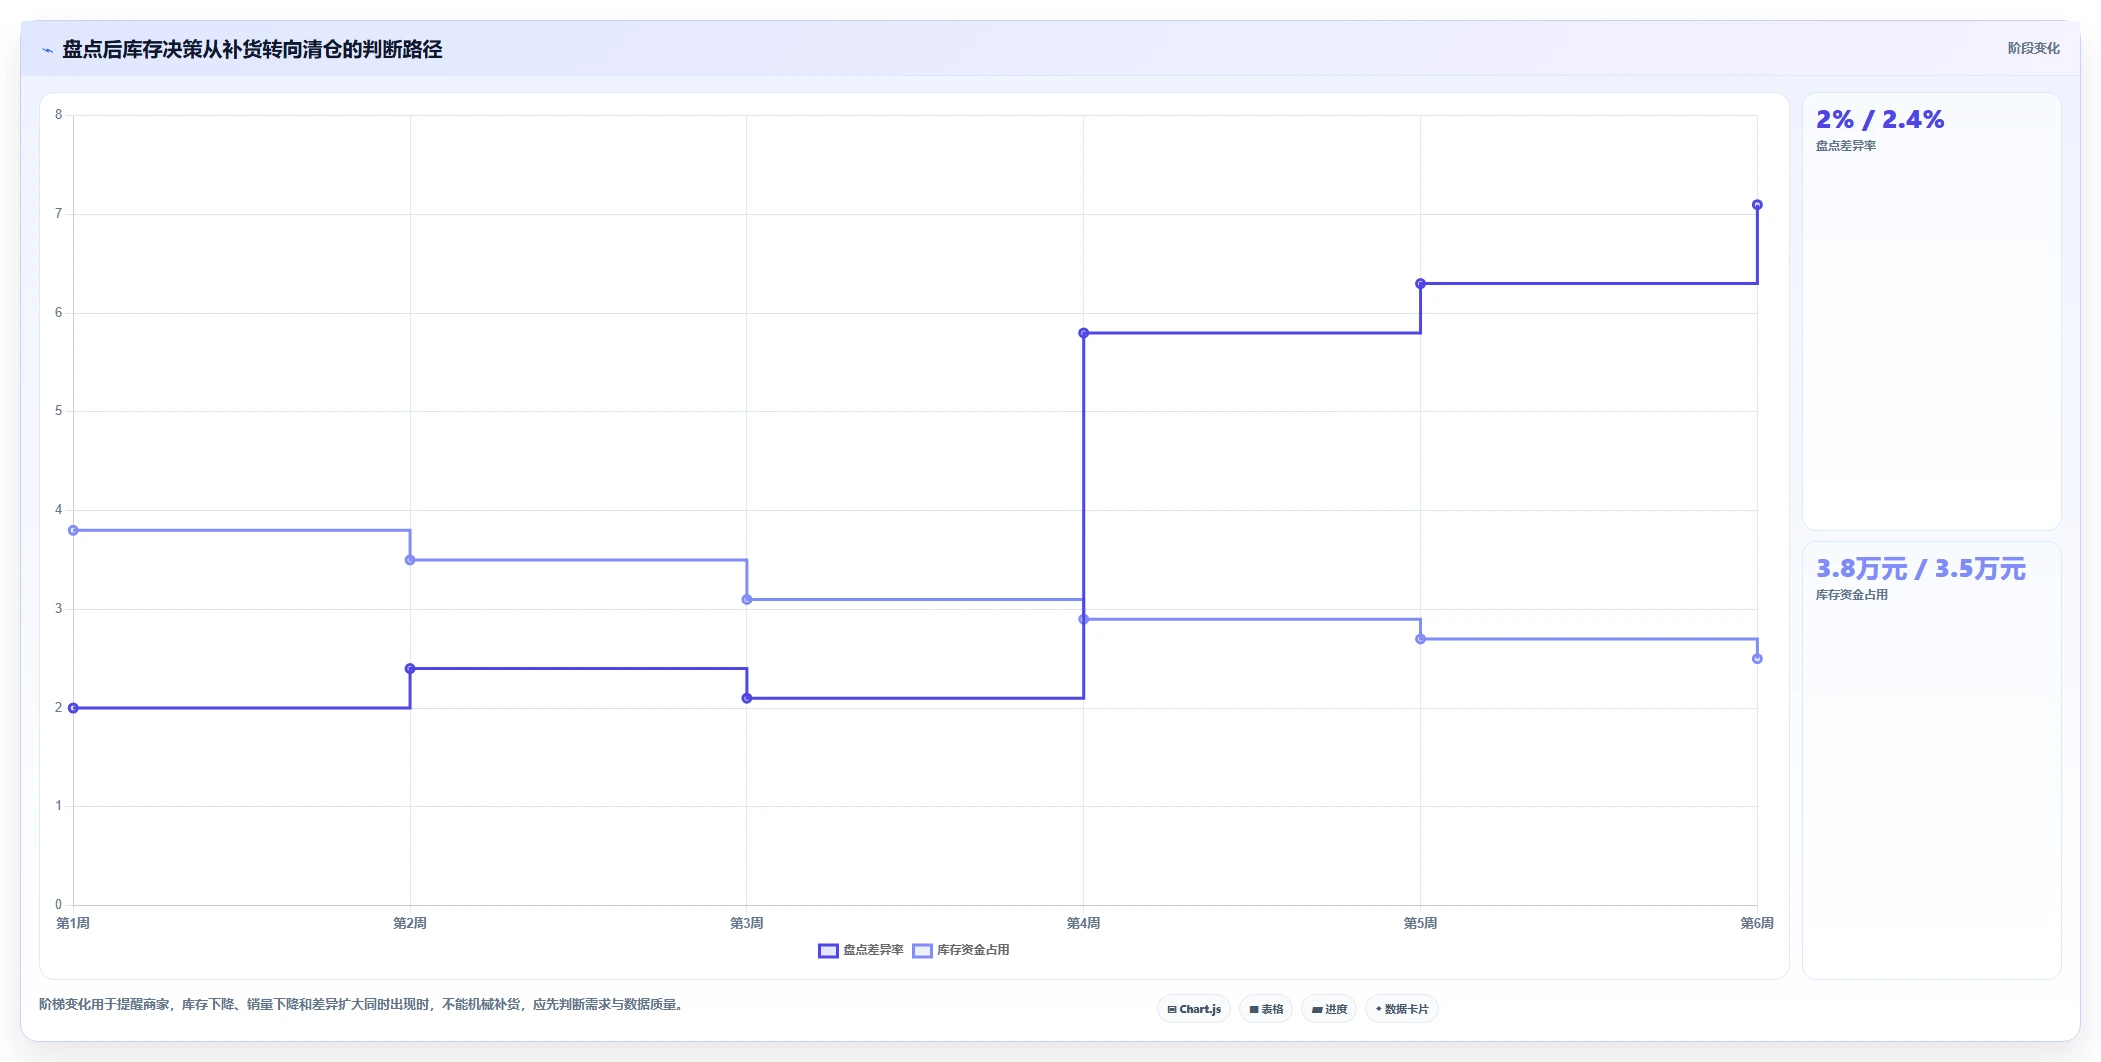Click the 盘点差异率 caption in the metric card

click(x=1846, y=146)
